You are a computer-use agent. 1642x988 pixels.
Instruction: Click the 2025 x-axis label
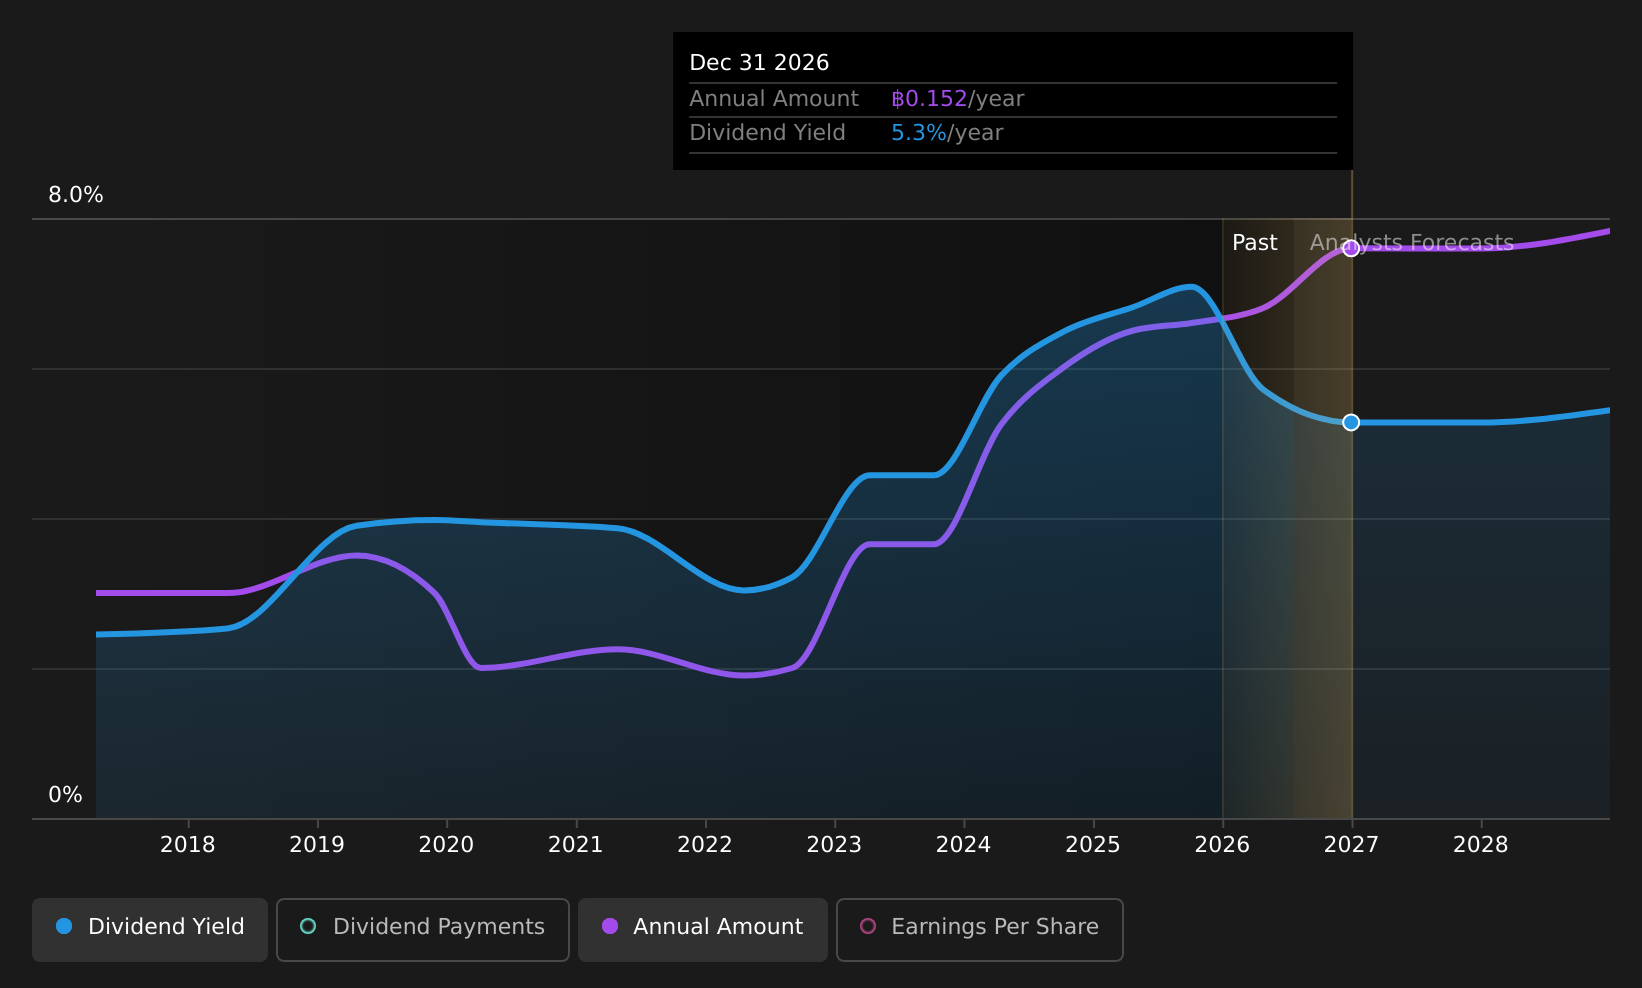pos(1093,845)
